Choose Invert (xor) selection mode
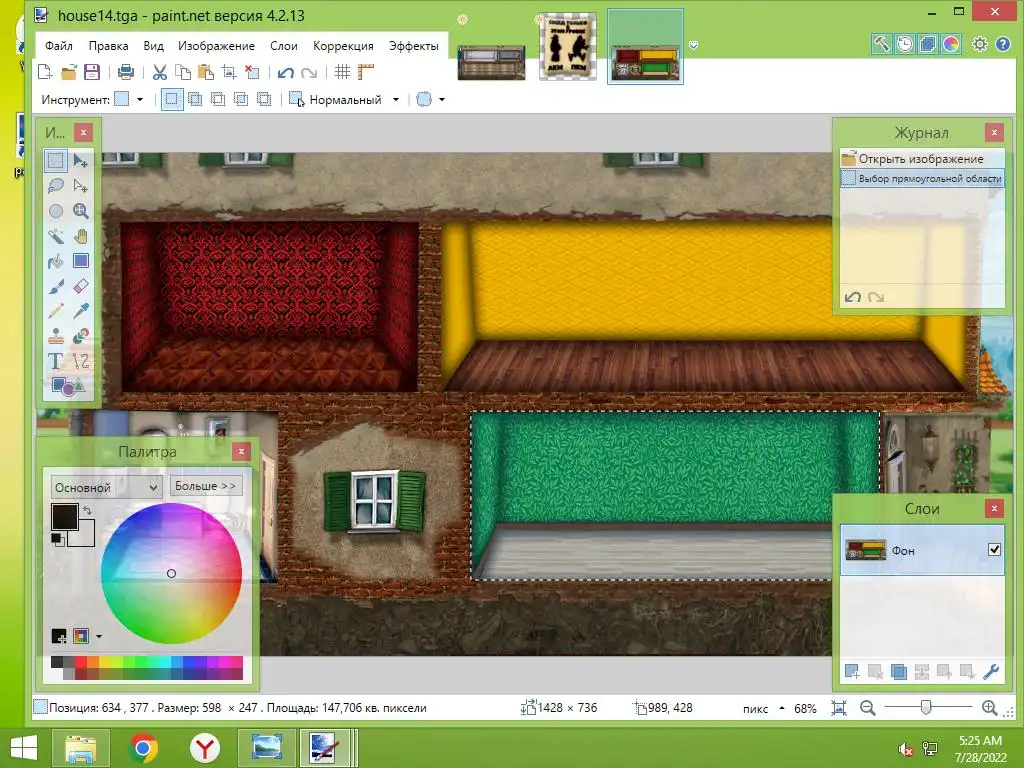Screen dimensions: 1024x768 tap(264, 99)
